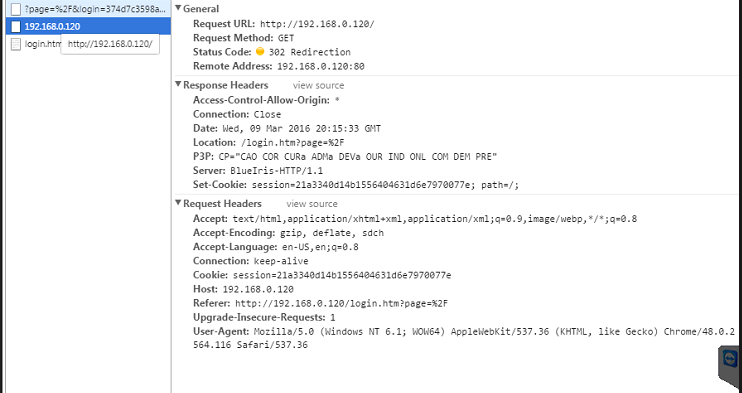Viewport: 742px width, 393px height.
Task: Click the 192.168.0.120 request file icon
Action: (x=16, y=26)
